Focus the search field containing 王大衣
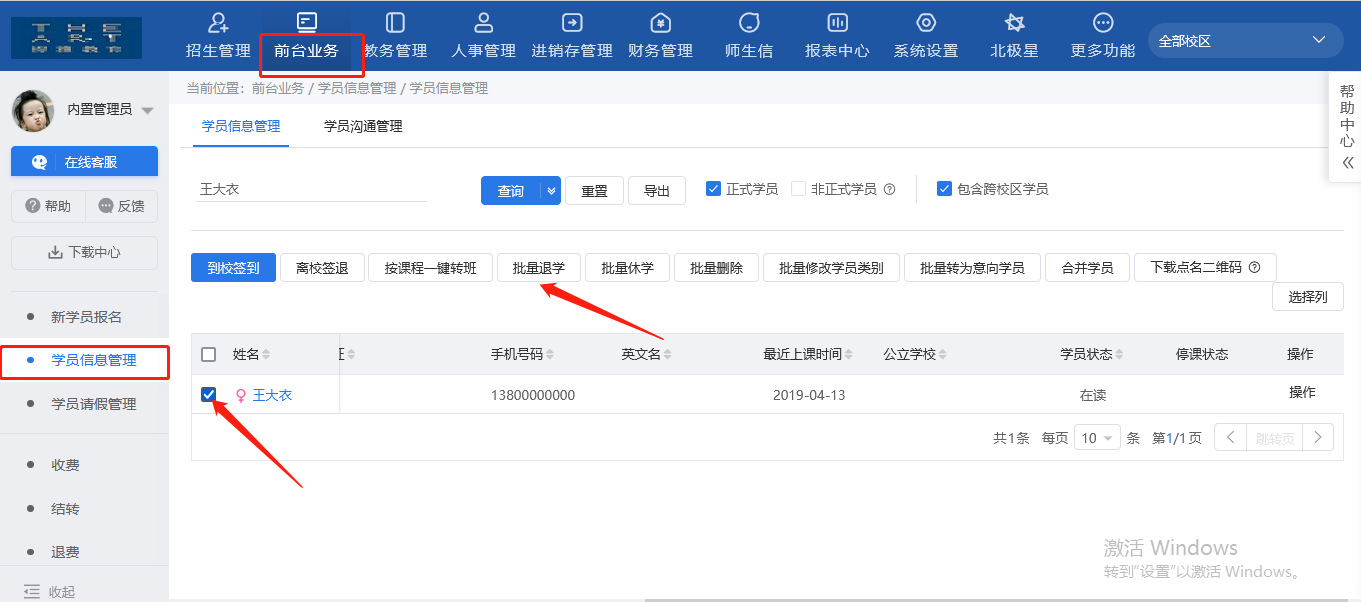This screenshot has width=1361, height=602. (312, 188)
